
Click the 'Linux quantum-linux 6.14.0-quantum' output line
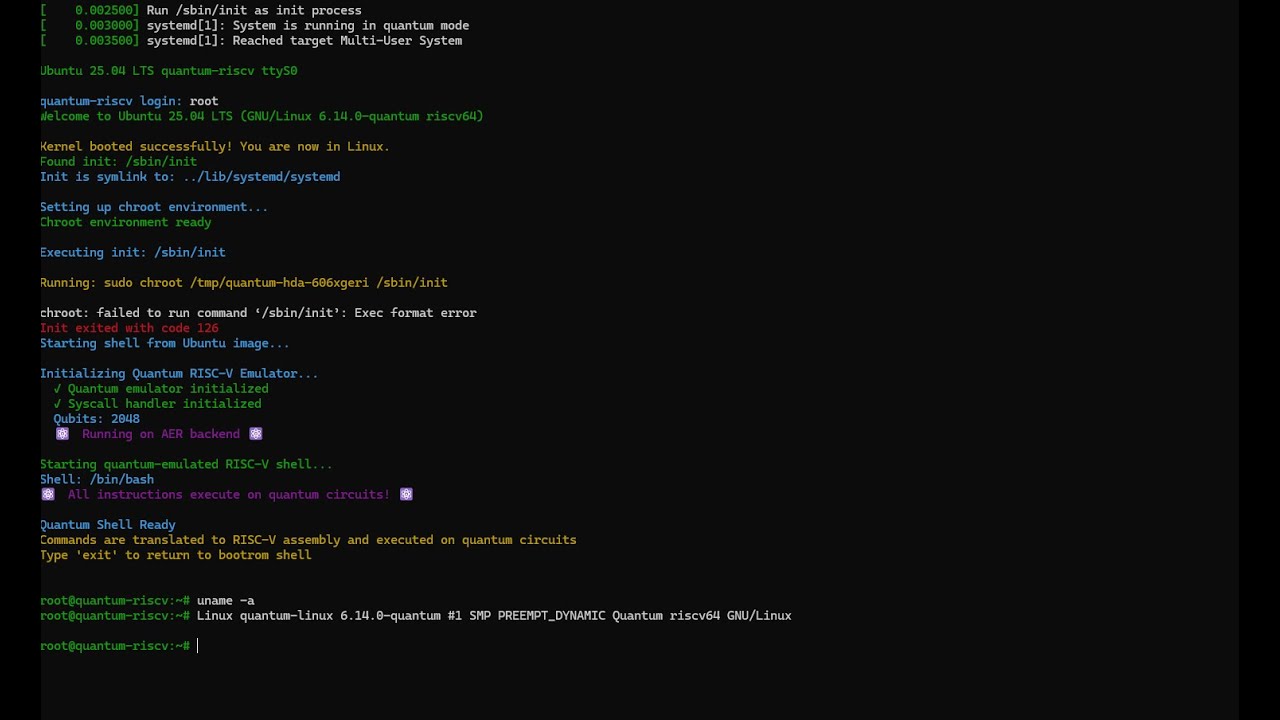[x=494, y=615]
